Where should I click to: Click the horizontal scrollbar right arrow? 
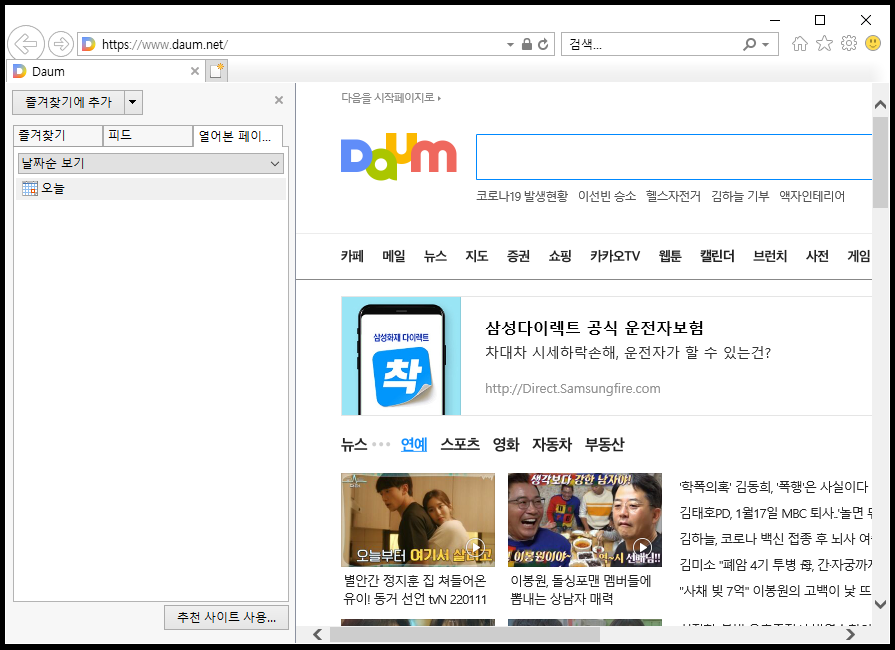[x=850, y=634]
